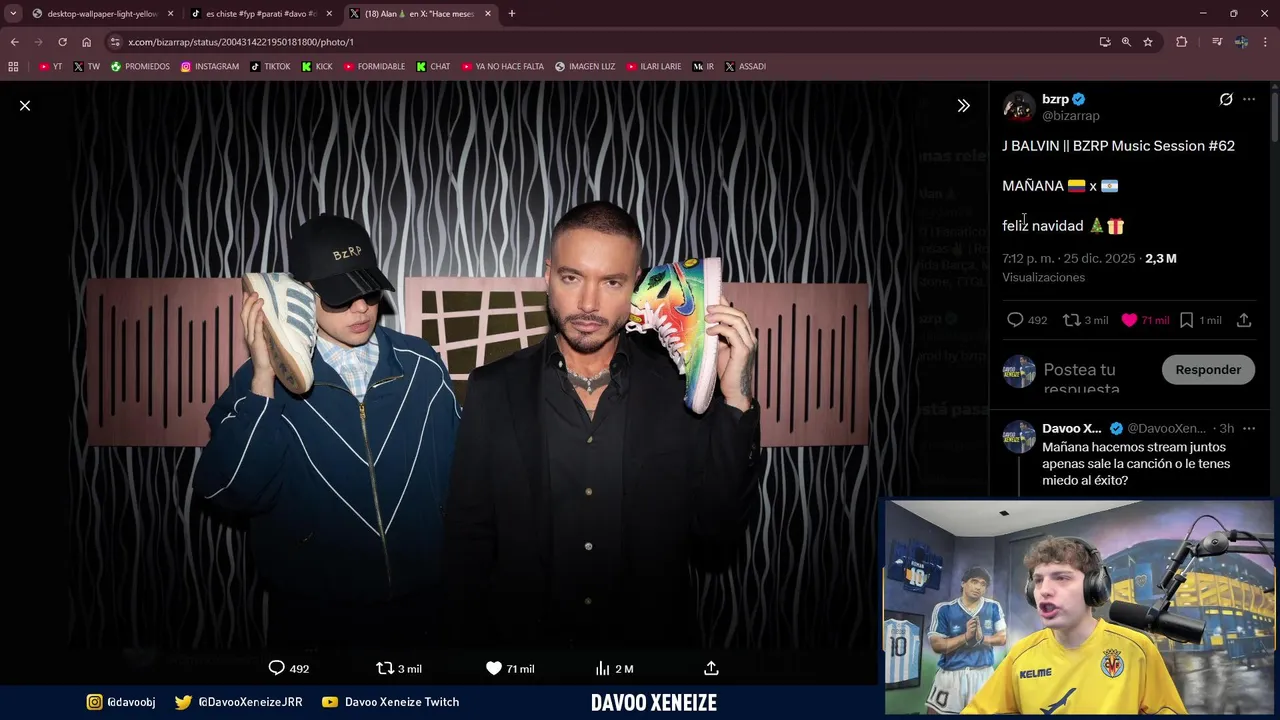Go back with browser back arrow
The width and height of the screenshot is (1280, 720).
point(14,42)
